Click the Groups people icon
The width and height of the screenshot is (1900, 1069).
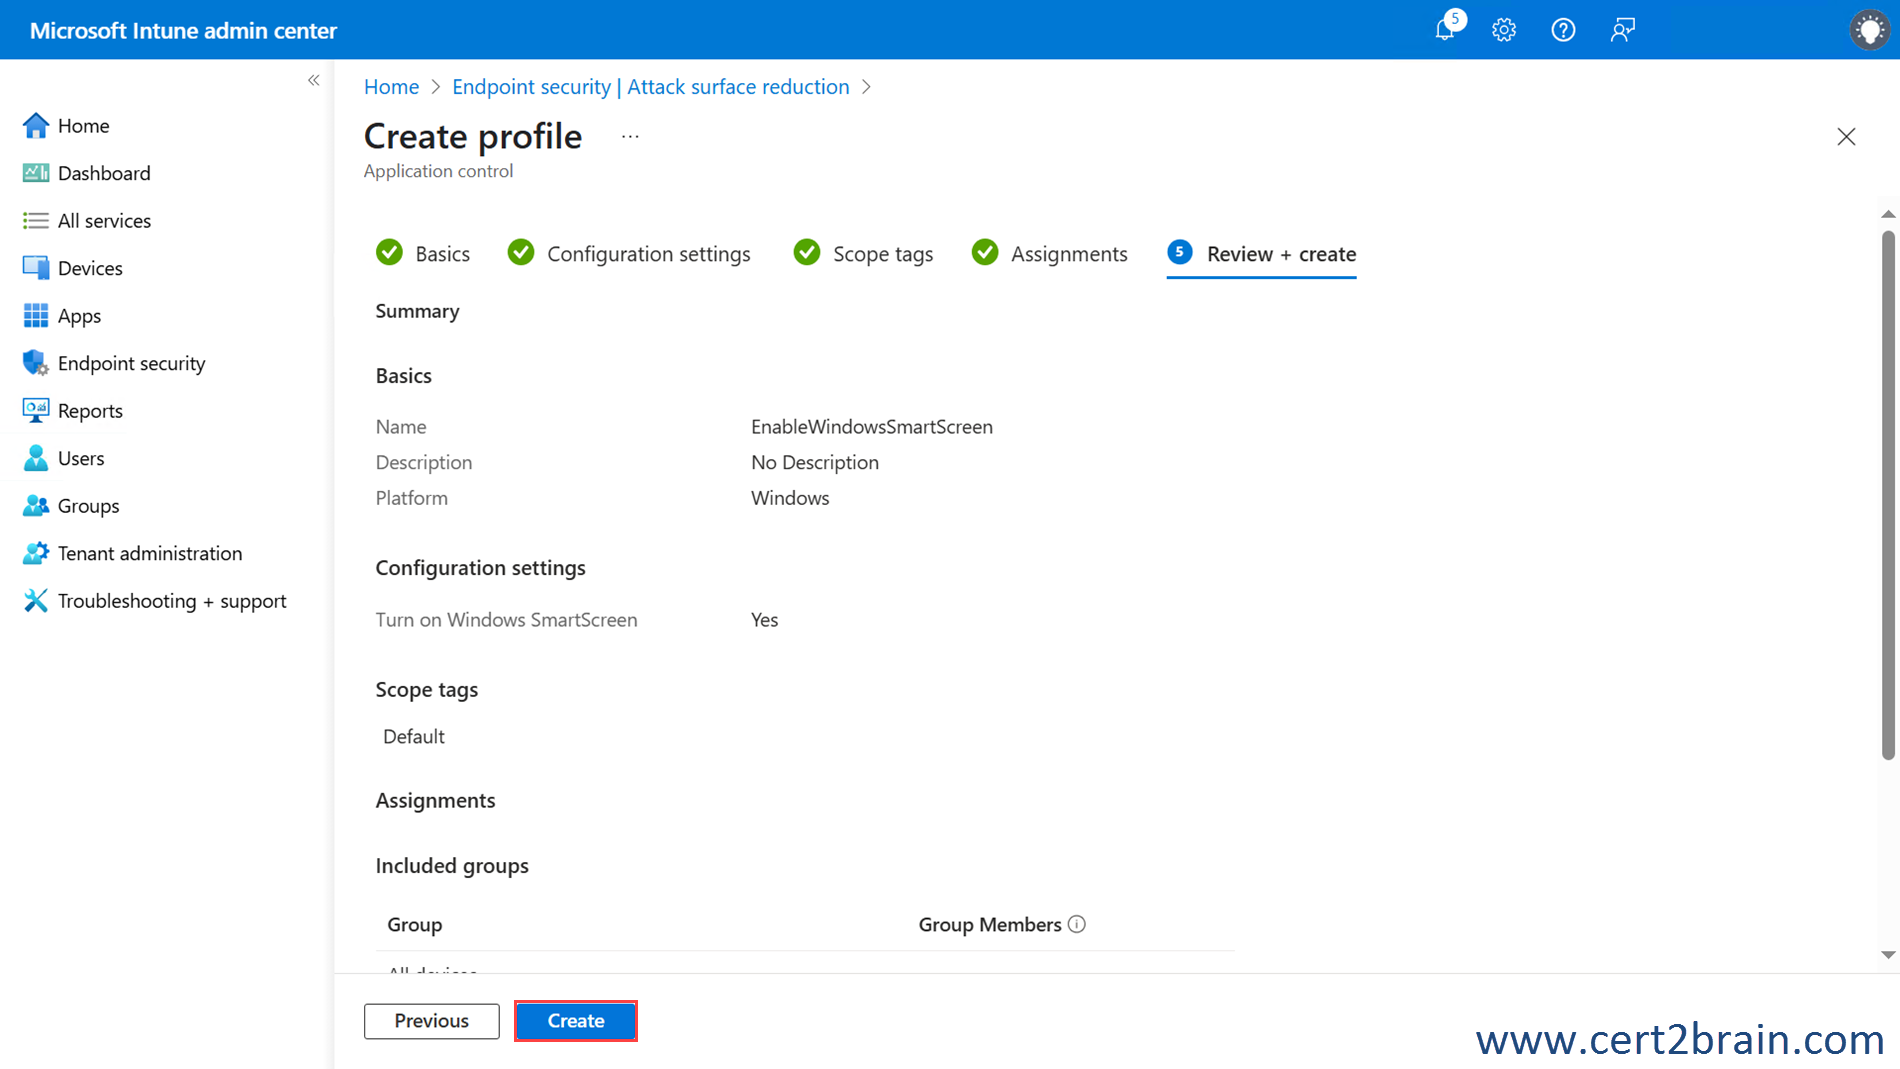click(36, 506)
